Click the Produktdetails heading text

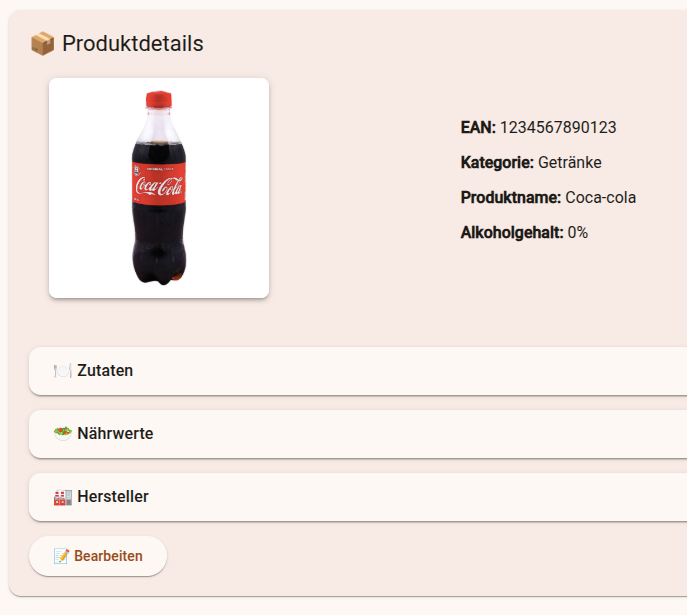(133, 44)
